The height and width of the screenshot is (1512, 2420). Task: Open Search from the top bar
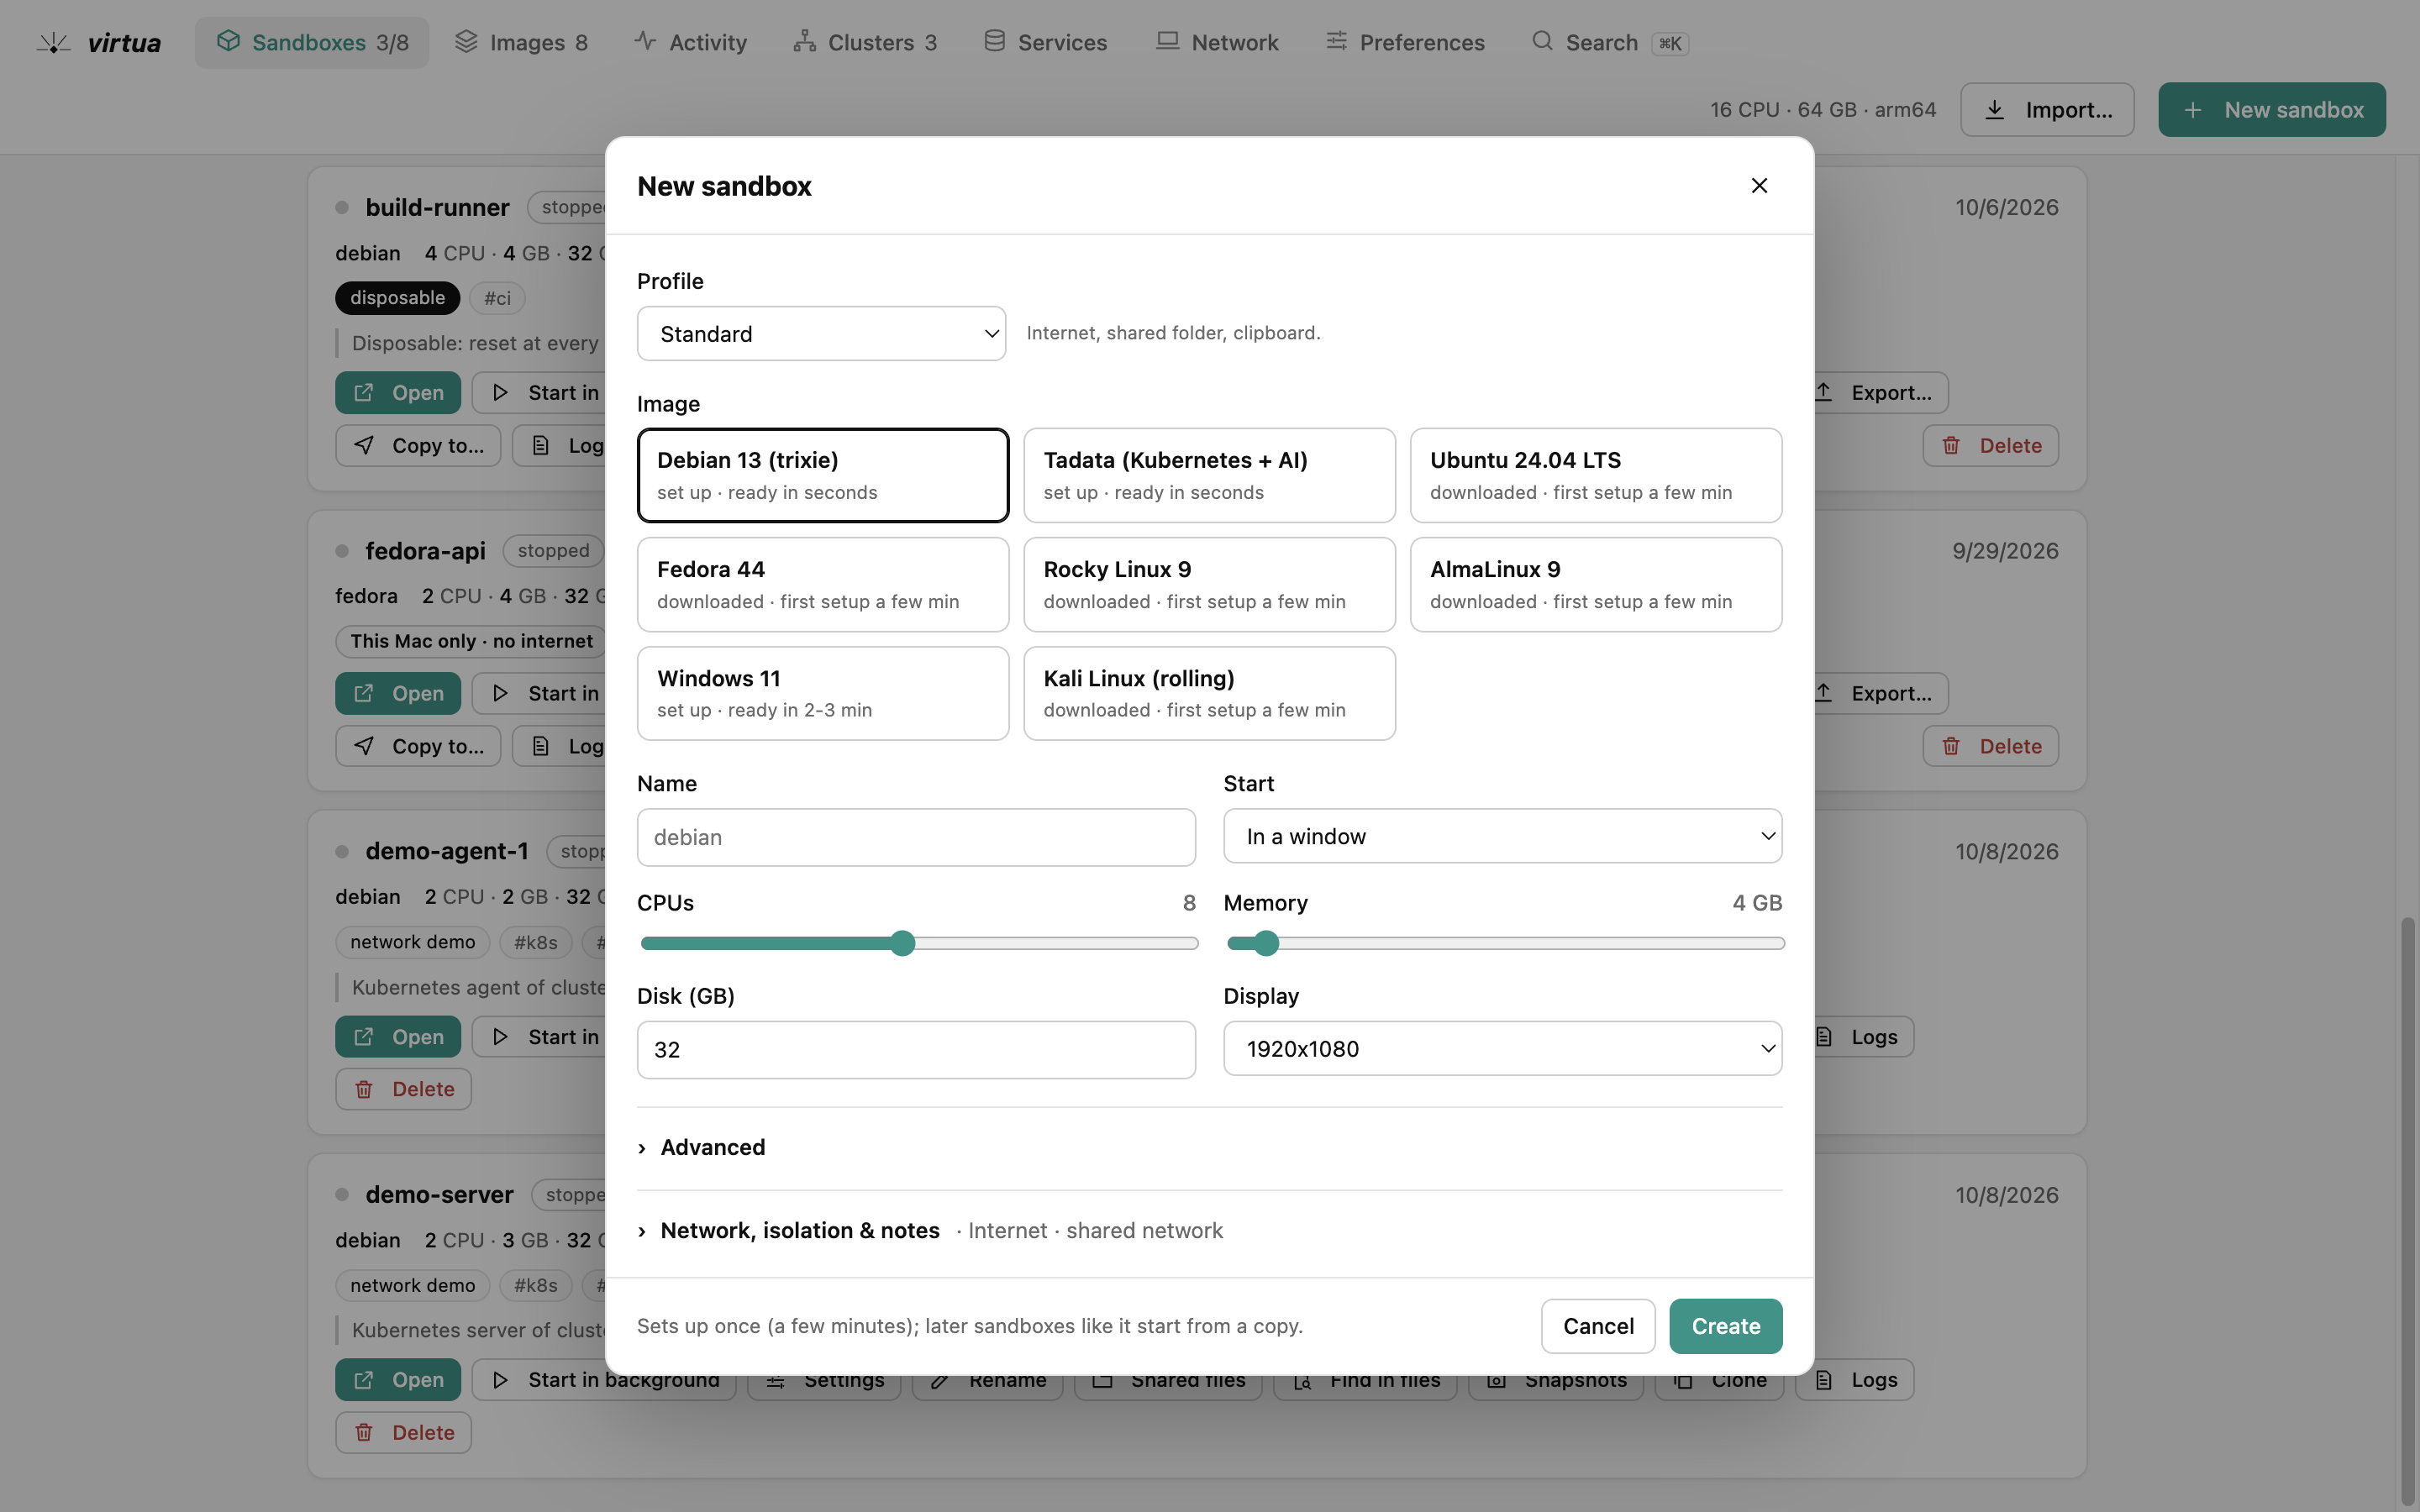tap(1610, 42)
